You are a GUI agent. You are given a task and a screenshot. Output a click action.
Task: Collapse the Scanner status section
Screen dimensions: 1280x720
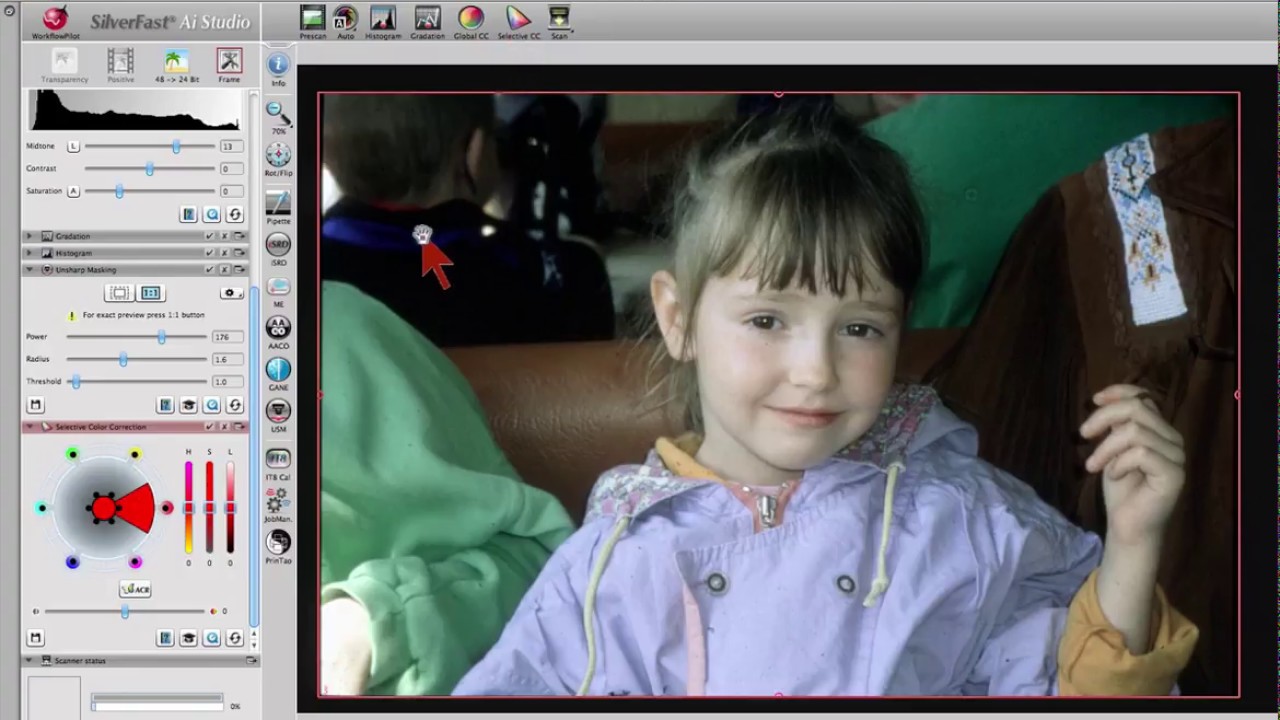29,661
